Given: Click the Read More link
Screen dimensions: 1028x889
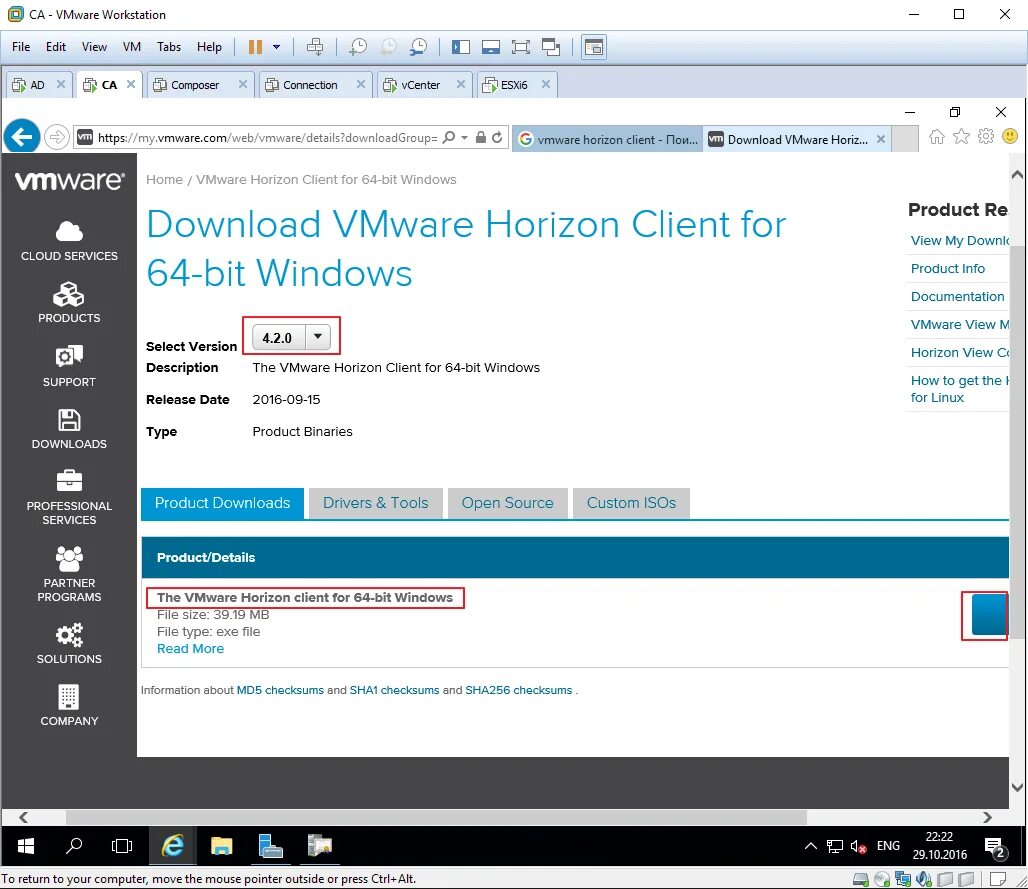Looking at the screenshot, I should 190,648.
